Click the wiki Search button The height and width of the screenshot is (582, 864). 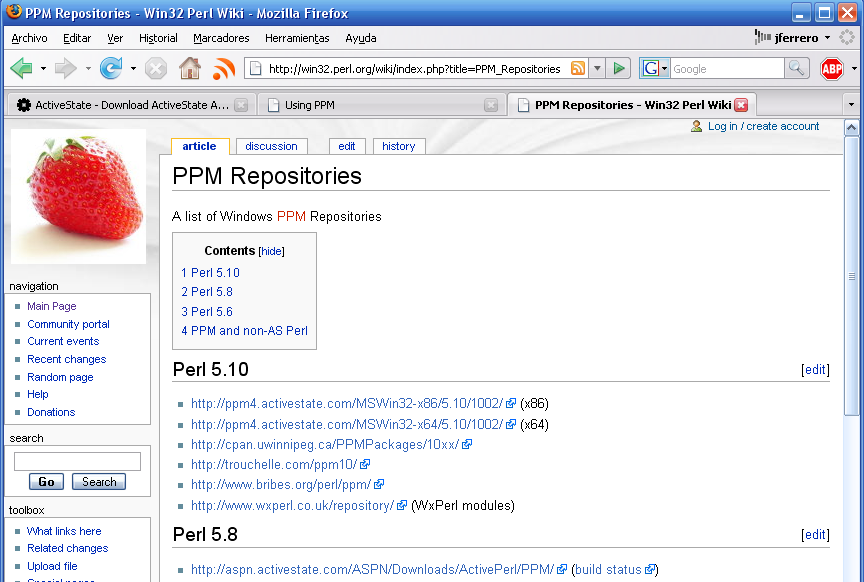click(x=99, y=482)
